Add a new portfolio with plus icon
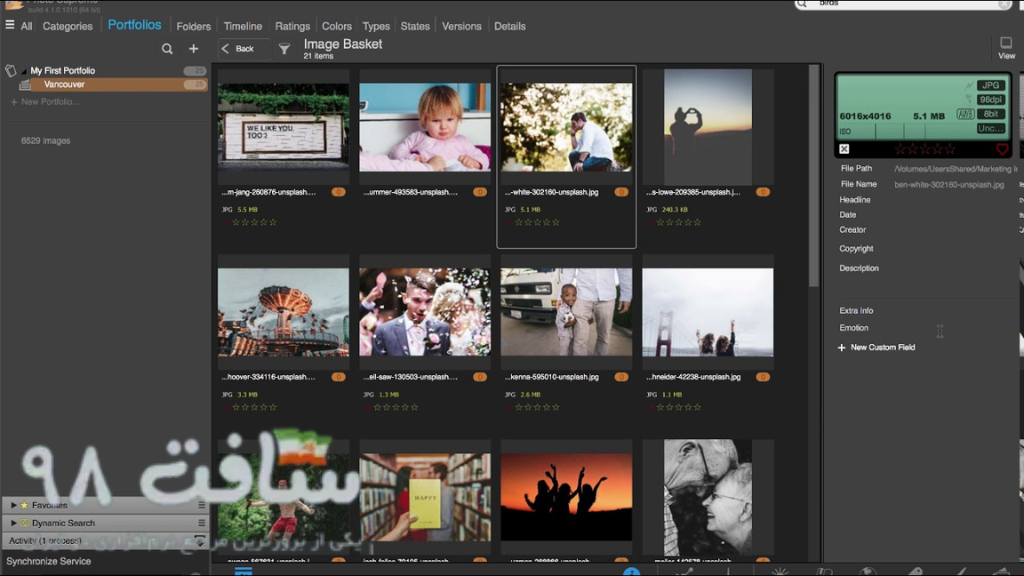Viewport: 1024px width, 576px height. point(193,48)
